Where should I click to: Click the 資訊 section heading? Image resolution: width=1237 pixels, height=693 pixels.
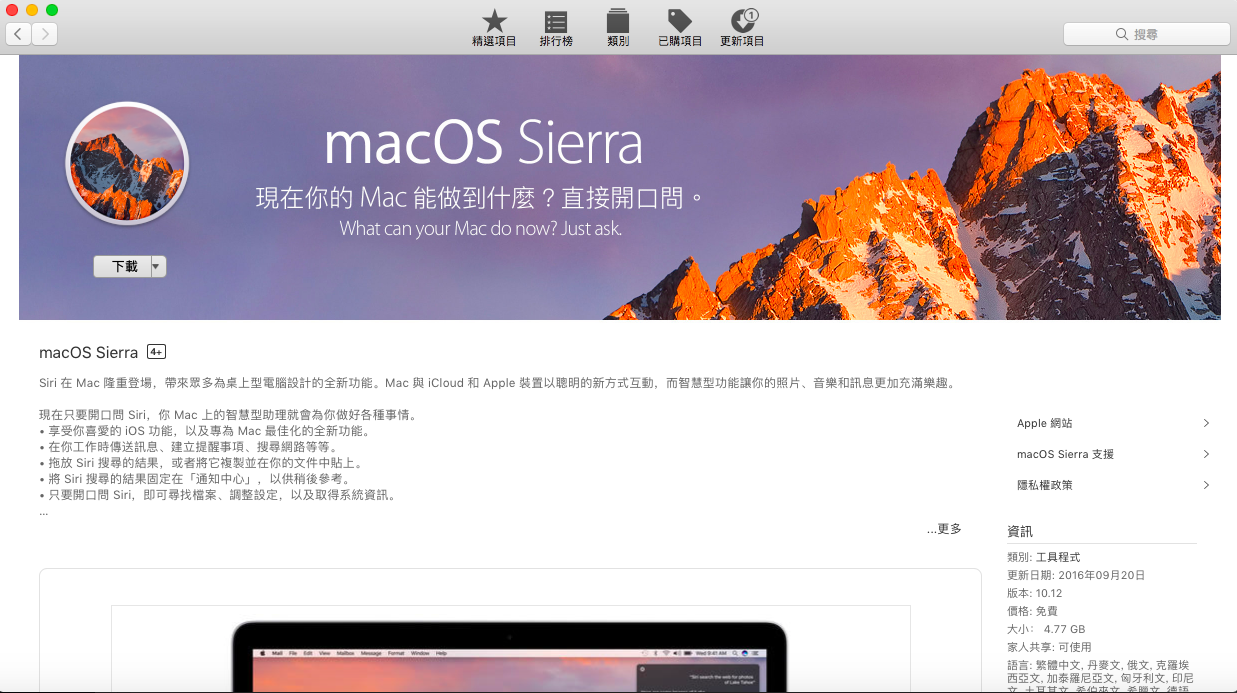1020,531
